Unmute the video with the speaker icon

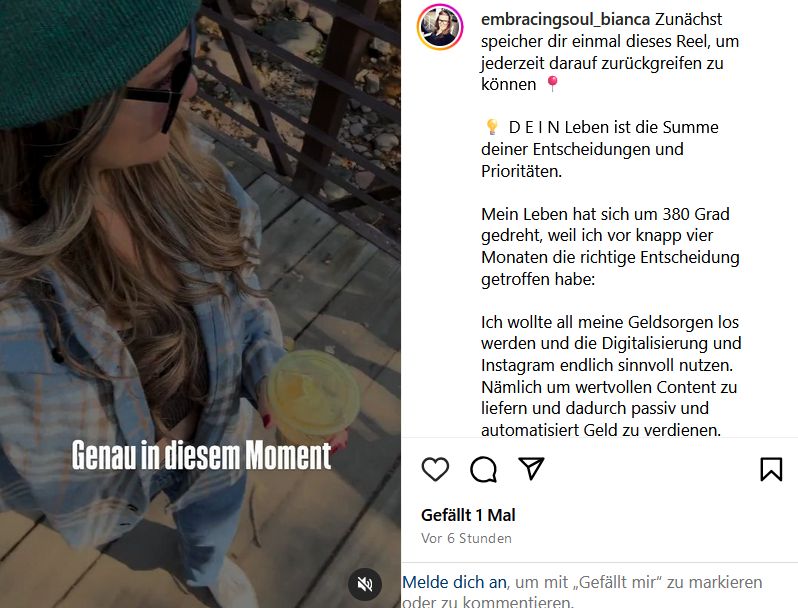click(x=365, y=584)
